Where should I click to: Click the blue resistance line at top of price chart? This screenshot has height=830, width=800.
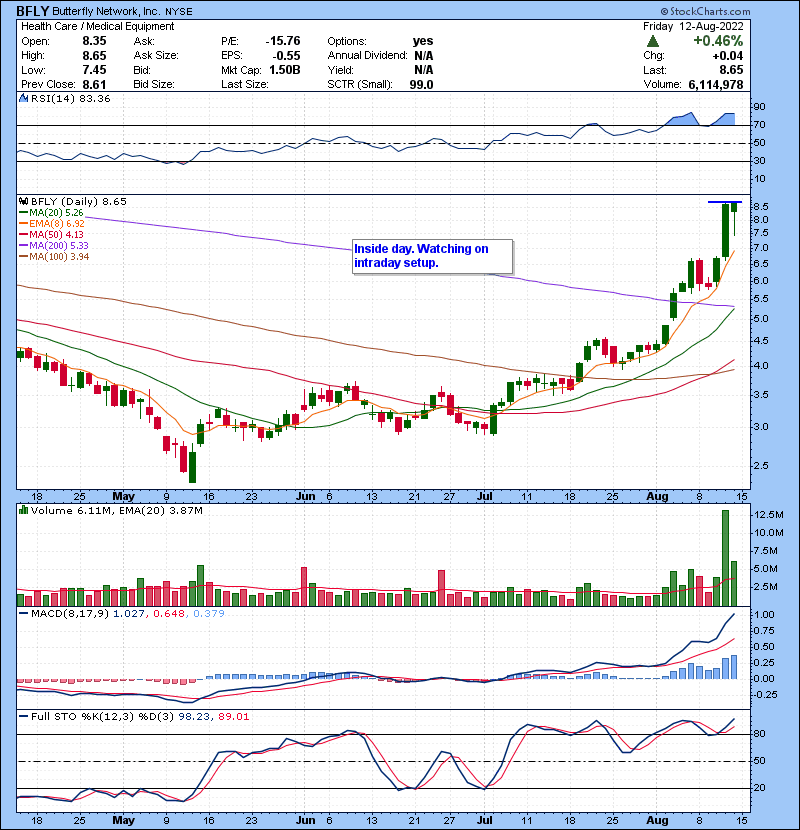[x=725, y=202]
